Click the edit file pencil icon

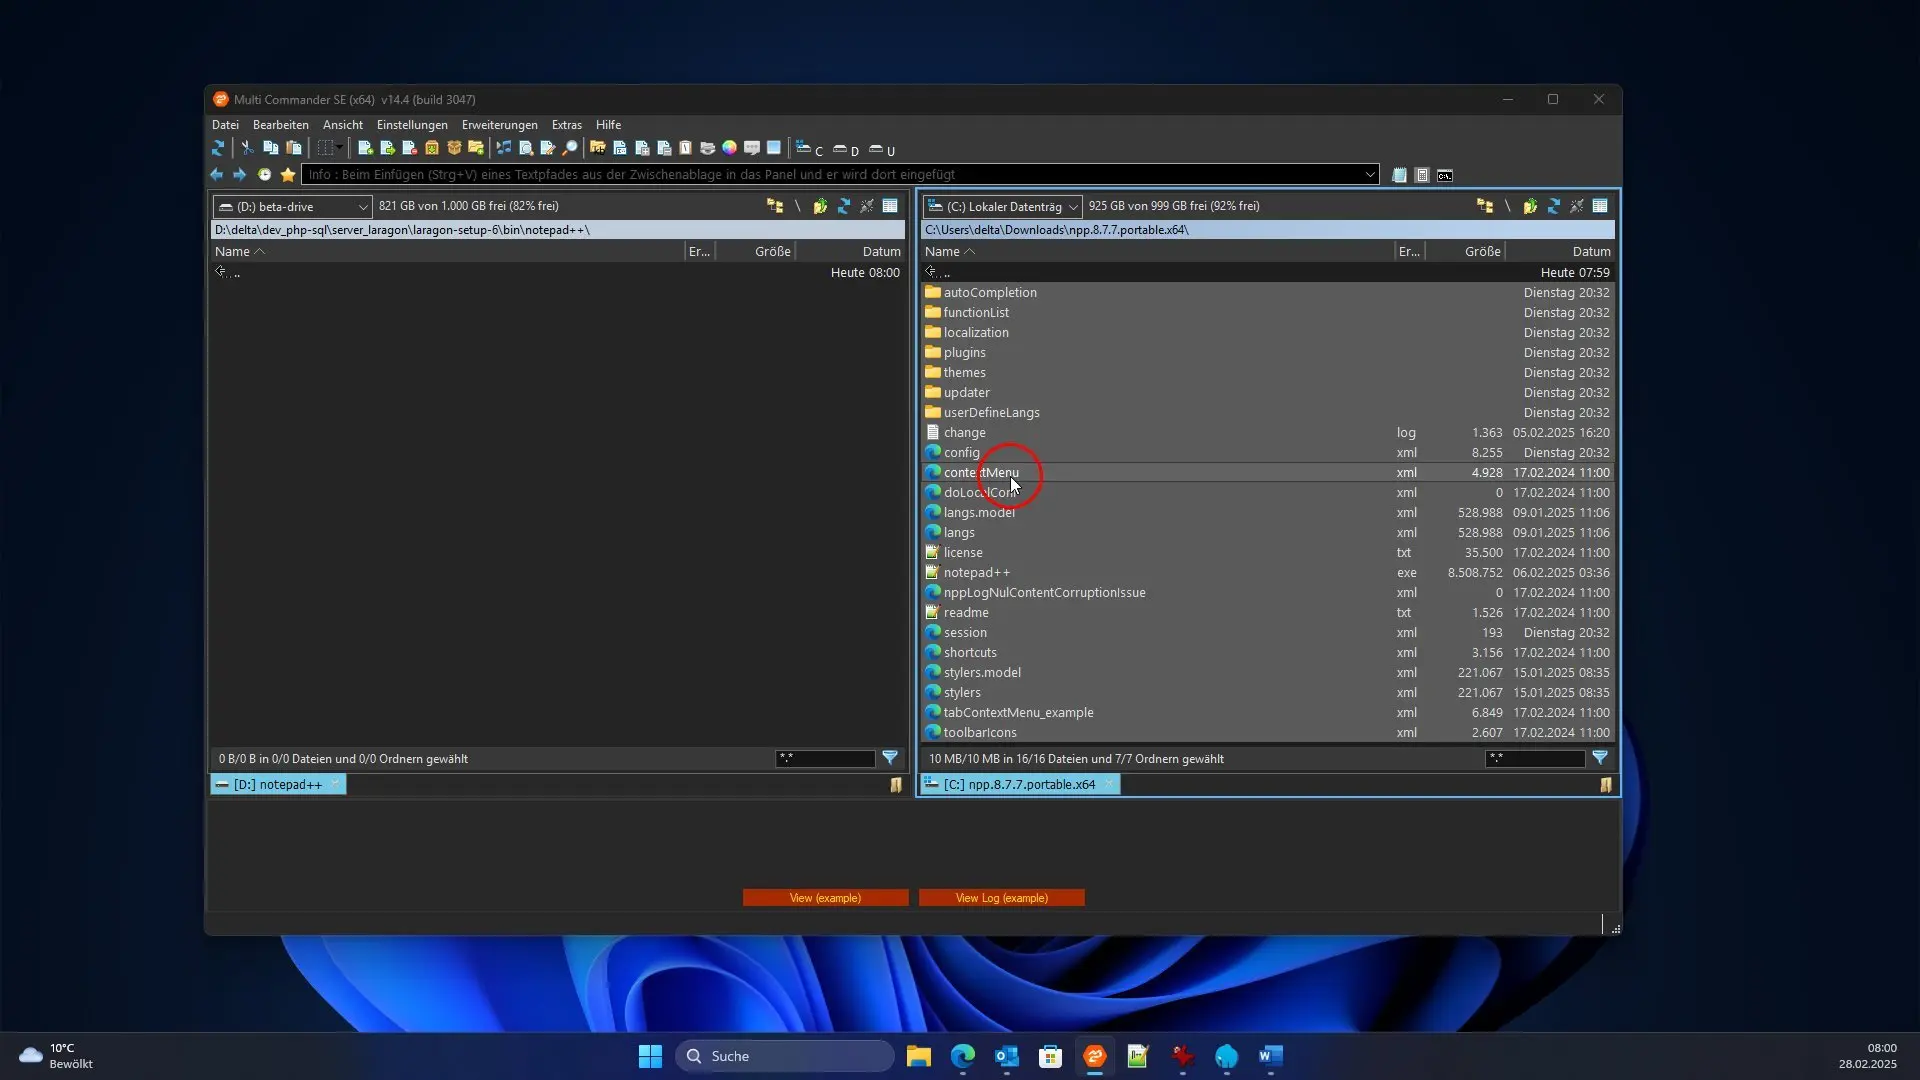point(548,148)
